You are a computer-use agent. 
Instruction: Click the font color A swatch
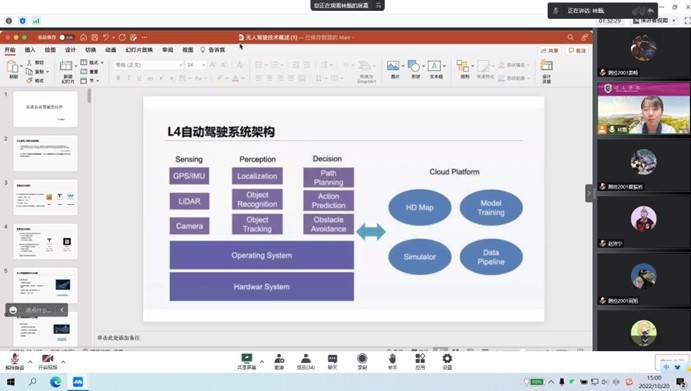click(236, 78)
